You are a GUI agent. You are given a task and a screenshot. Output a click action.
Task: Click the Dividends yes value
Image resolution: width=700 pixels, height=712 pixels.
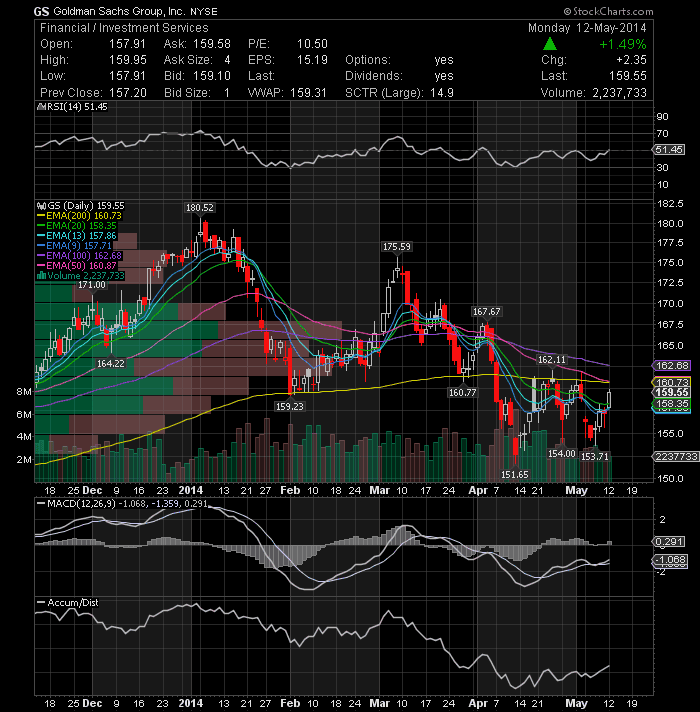pos(444,76)
